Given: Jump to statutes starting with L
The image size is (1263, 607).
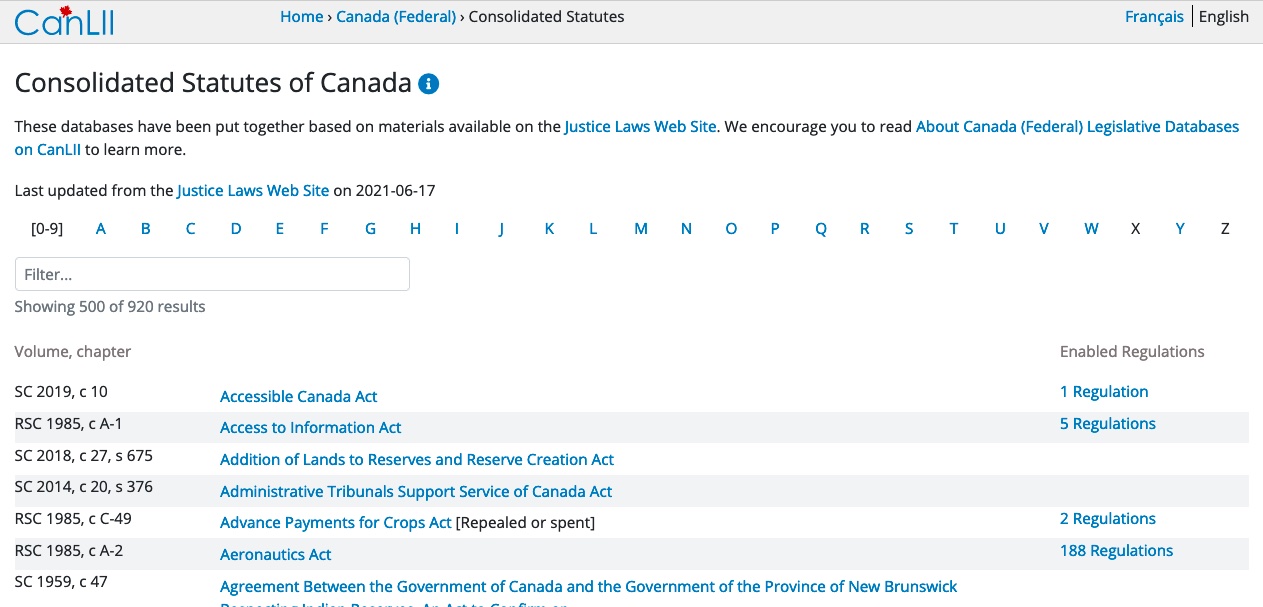Looking at the screenshot, I should coord(593,229).
